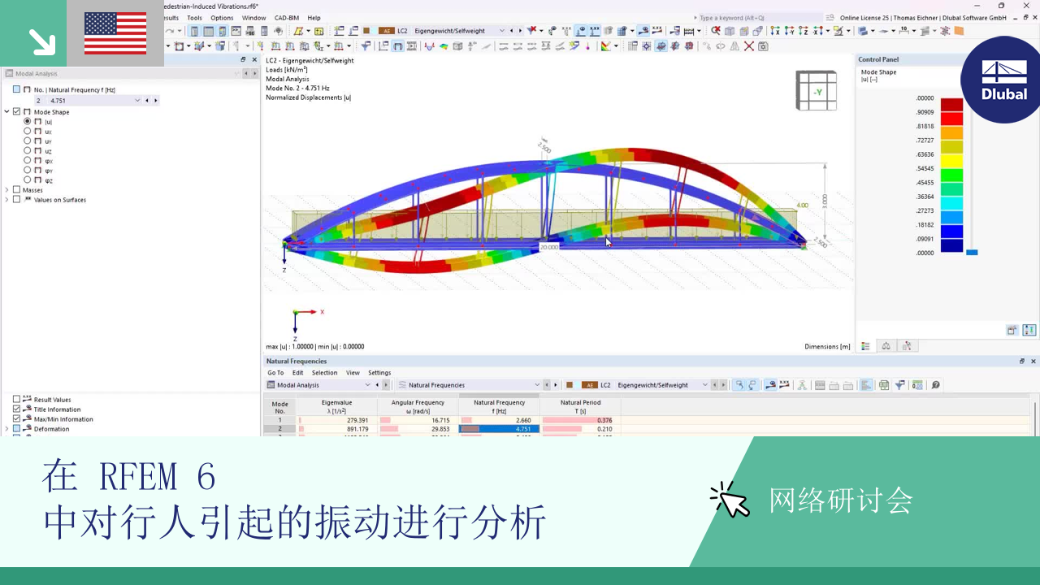The height and width of the screenshot is (585, 1040).
Task: Click the scale balance icon below Control Panel
Action: 886,346
